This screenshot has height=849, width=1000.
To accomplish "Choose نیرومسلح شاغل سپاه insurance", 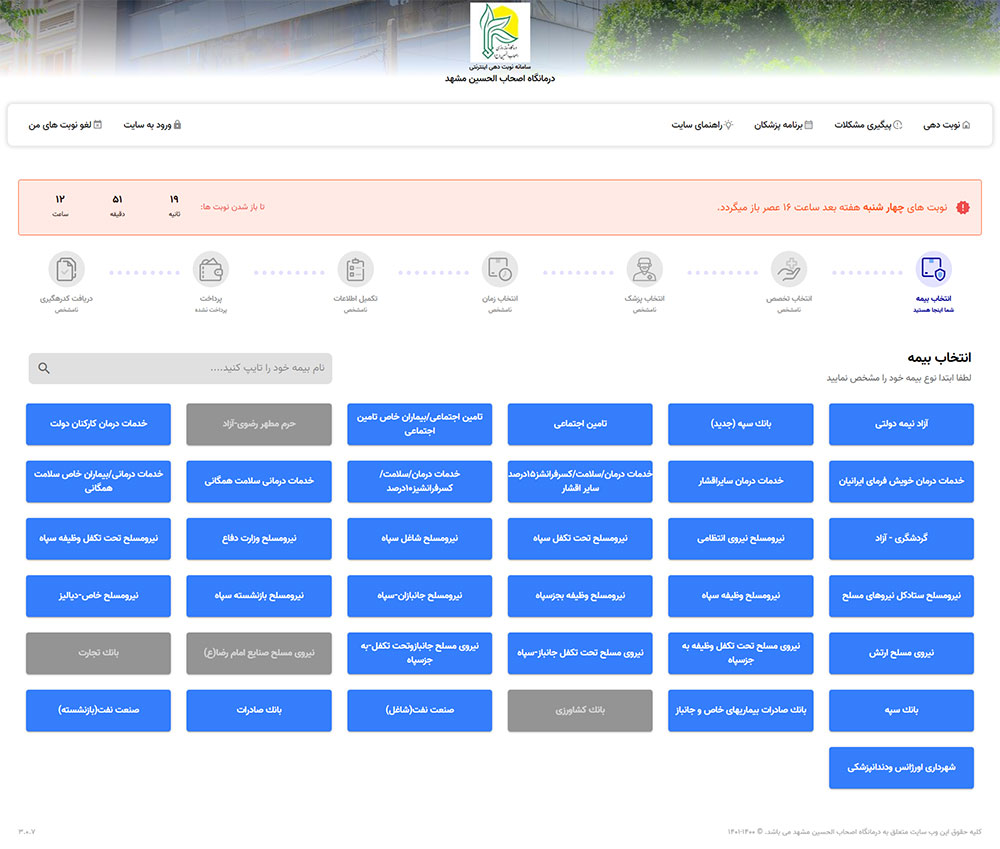I will pyautogui.click(x=420, y=539).
